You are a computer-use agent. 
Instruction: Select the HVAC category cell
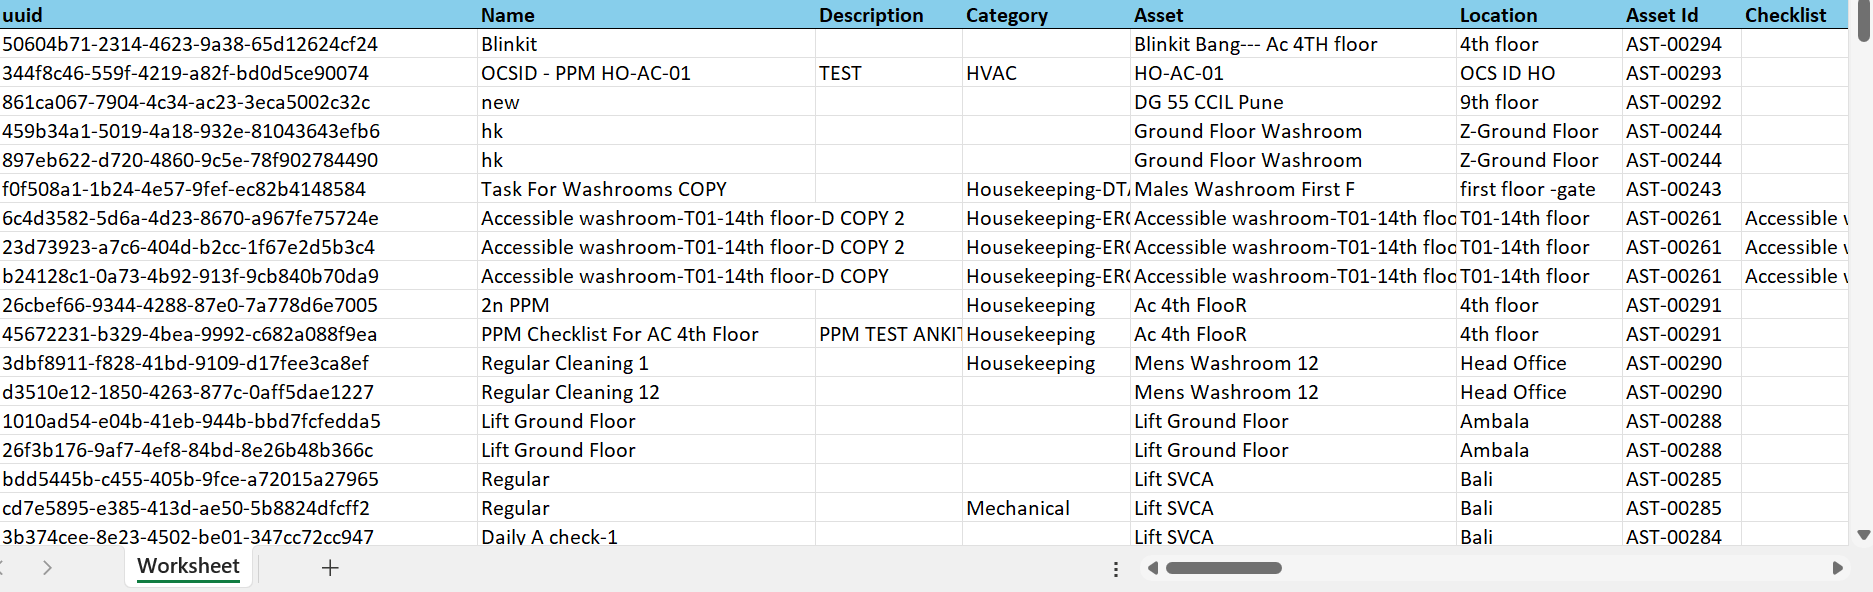[992, 73]
